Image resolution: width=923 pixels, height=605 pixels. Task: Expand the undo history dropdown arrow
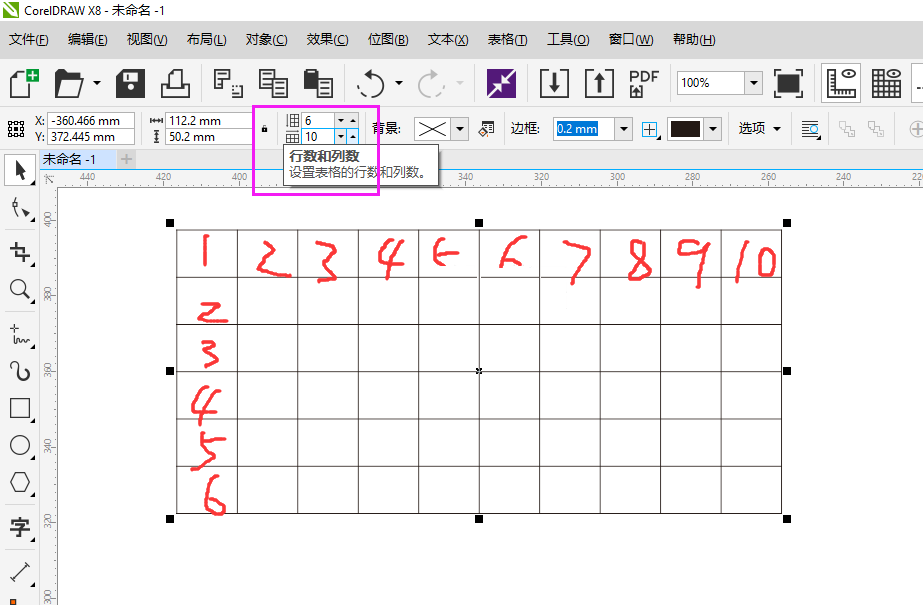[x=399, y=83]
